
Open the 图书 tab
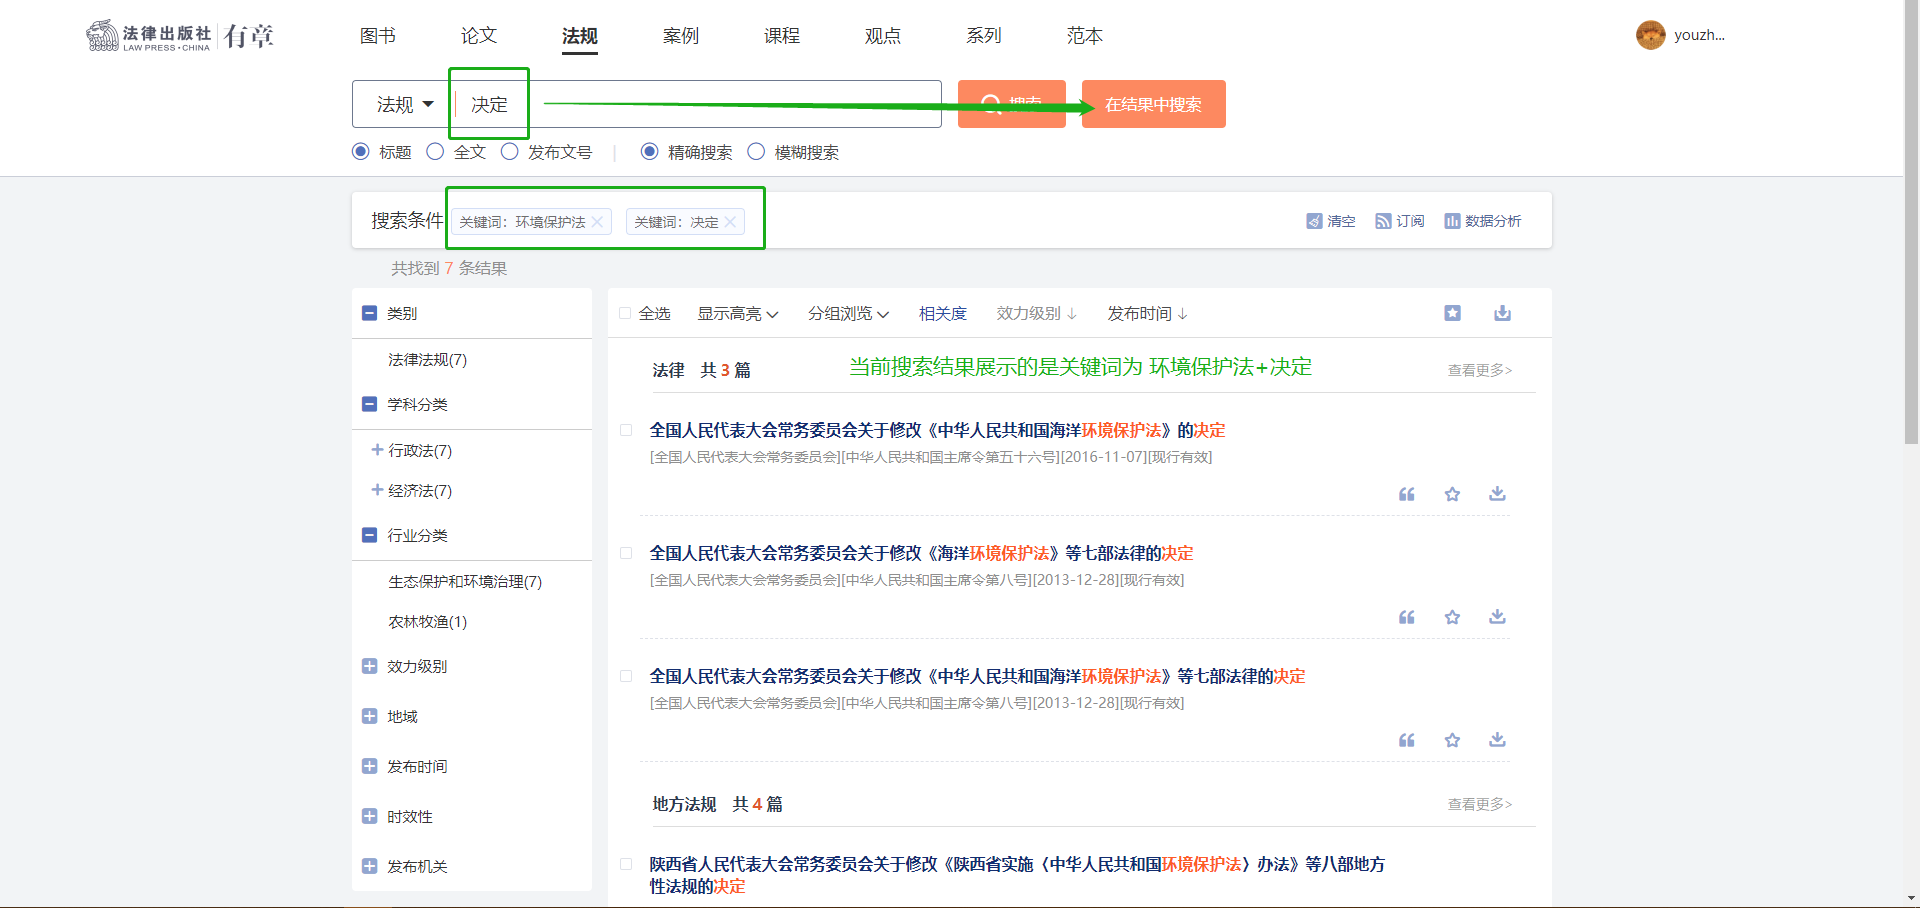[377, 36]
